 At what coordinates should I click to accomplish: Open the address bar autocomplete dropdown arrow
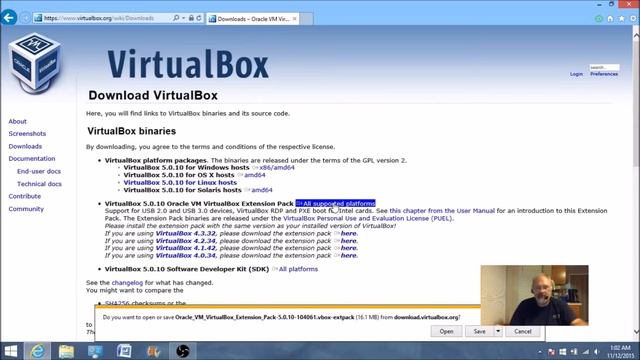tap(183, 18)
